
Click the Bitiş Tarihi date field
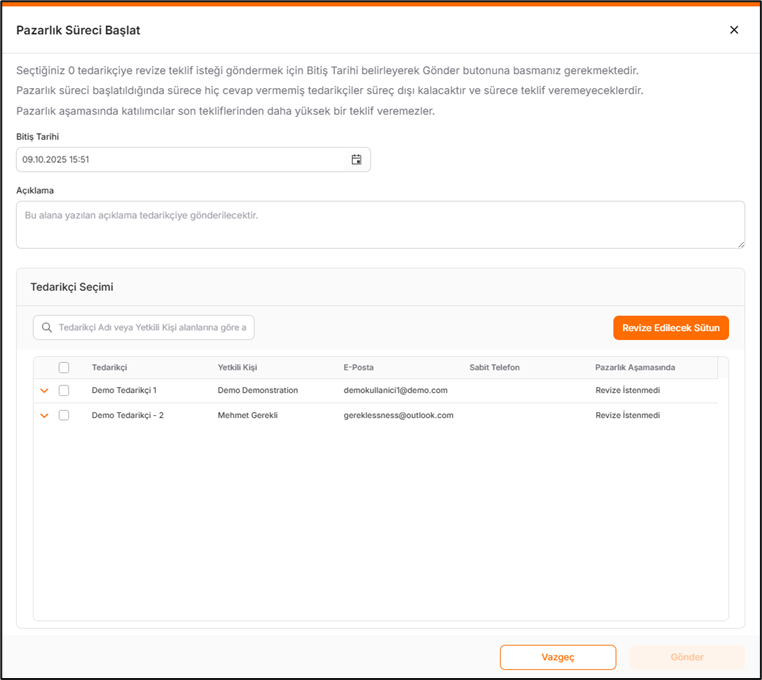click(x=180, y=159)
